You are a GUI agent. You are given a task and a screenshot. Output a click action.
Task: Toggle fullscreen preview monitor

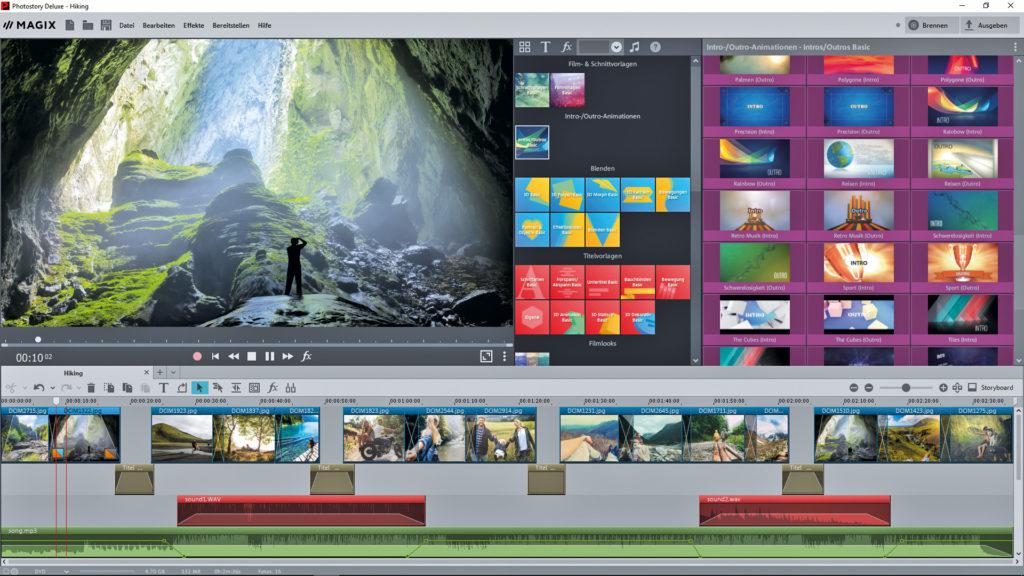point(486,356)
